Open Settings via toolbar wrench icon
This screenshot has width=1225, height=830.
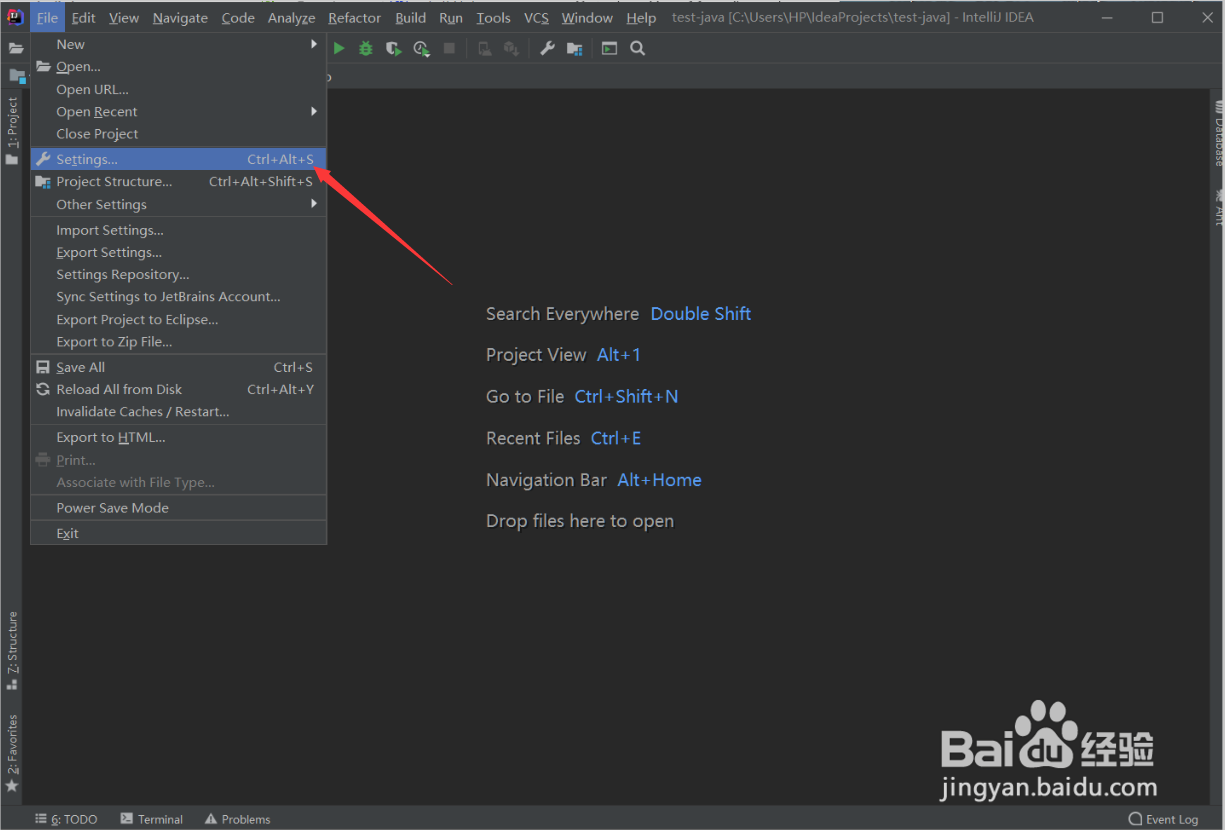[x=547, y=48]
